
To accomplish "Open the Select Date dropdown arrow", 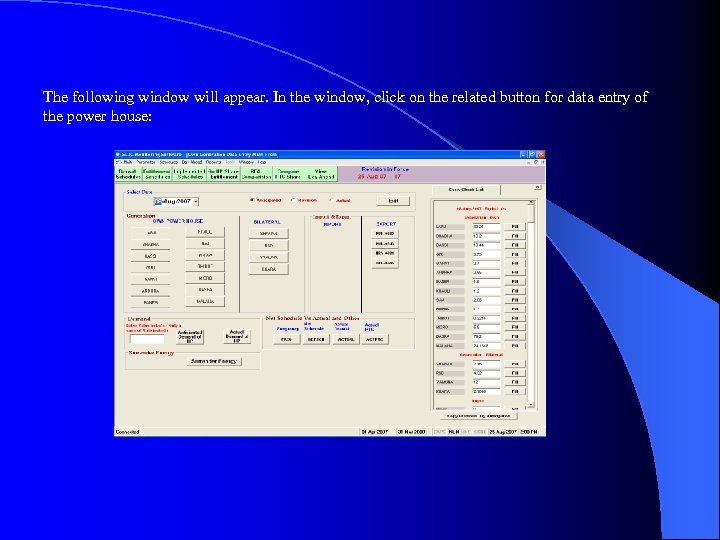I will pyautogui.click(x=196, y=202).
